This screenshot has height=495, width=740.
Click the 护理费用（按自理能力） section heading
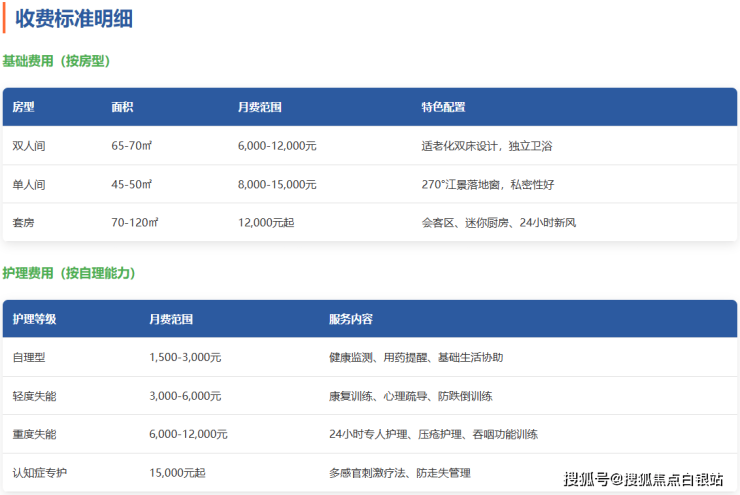coord(68,273)
